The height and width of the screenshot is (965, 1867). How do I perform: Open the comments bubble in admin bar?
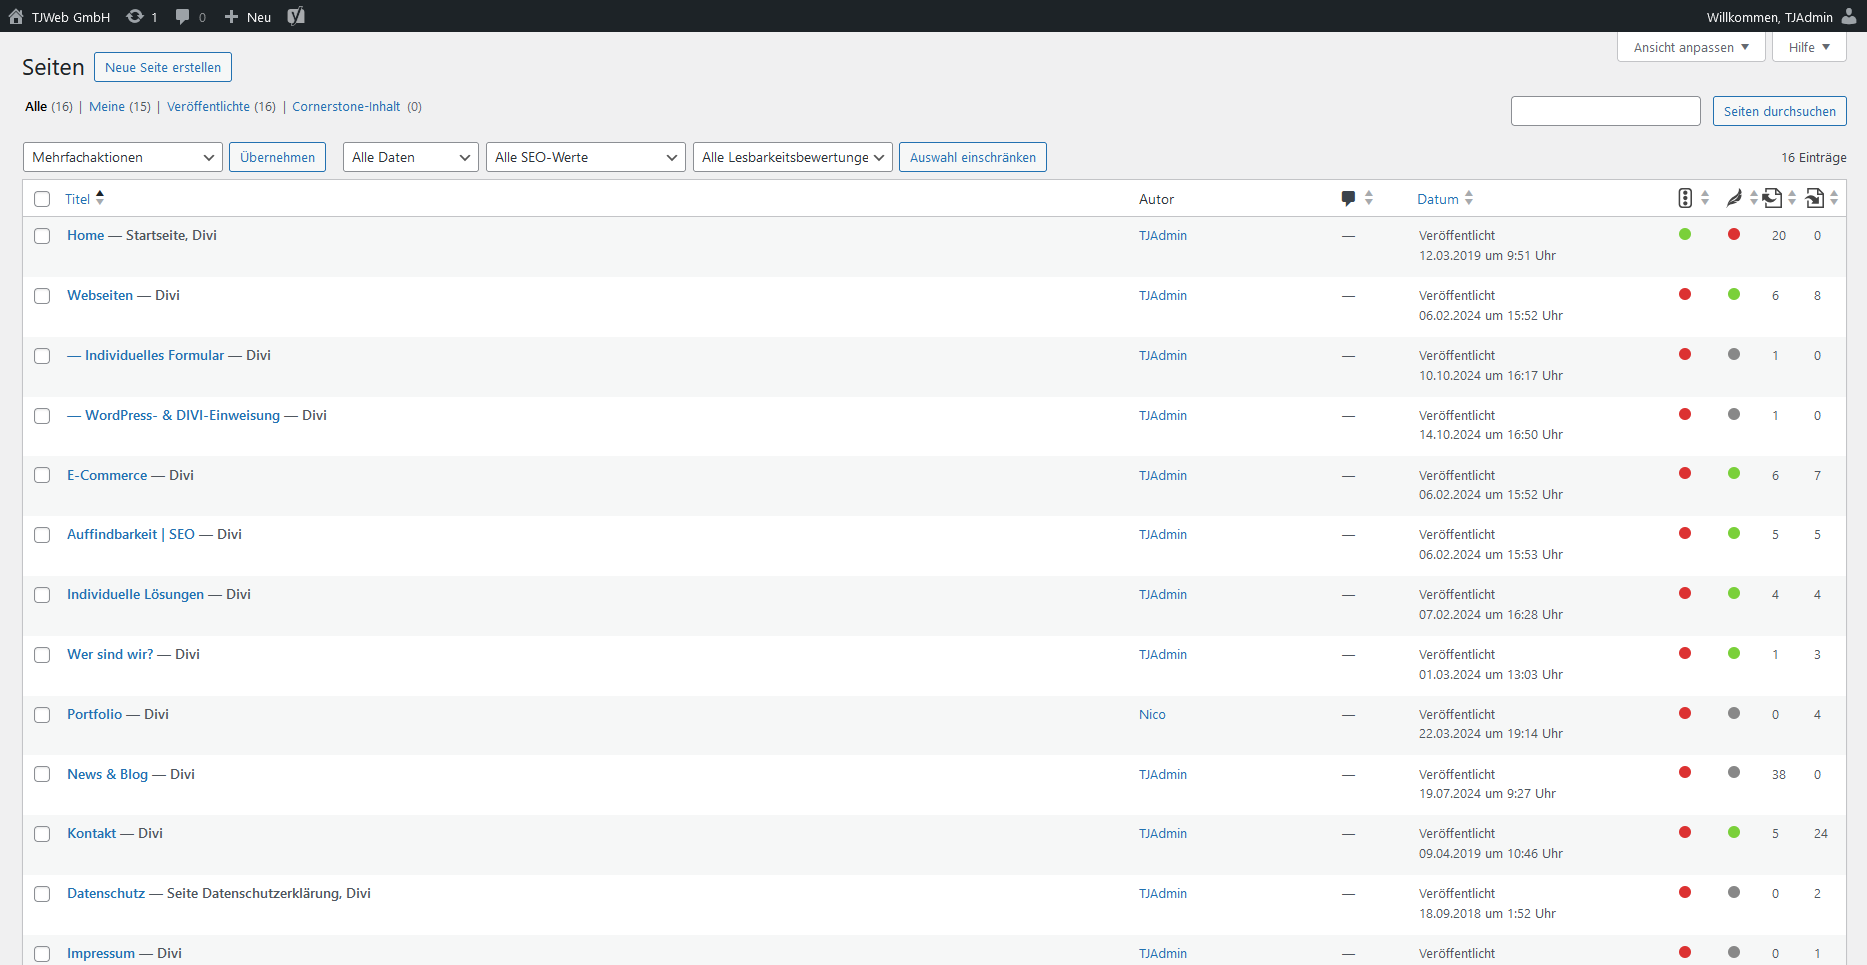coord(182,16)
